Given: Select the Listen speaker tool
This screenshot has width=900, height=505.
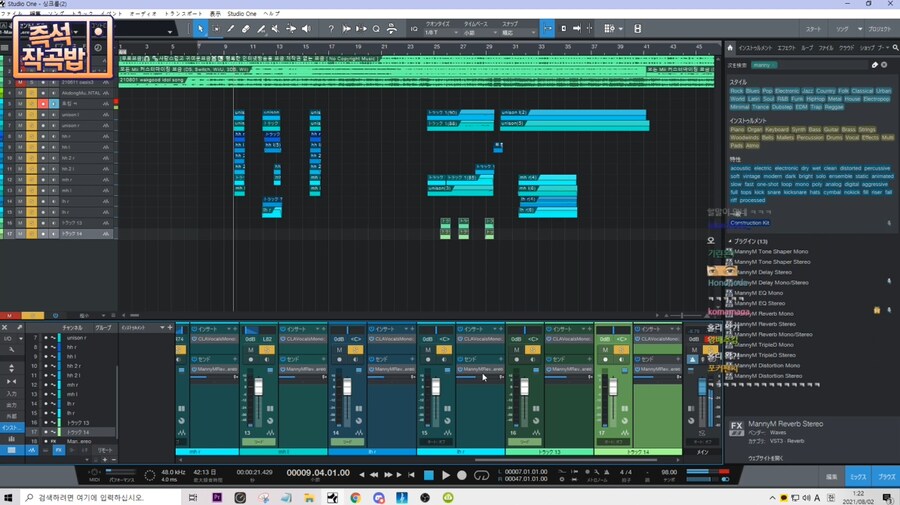Looking at the screenshot, I should click(x=307, y=28).
